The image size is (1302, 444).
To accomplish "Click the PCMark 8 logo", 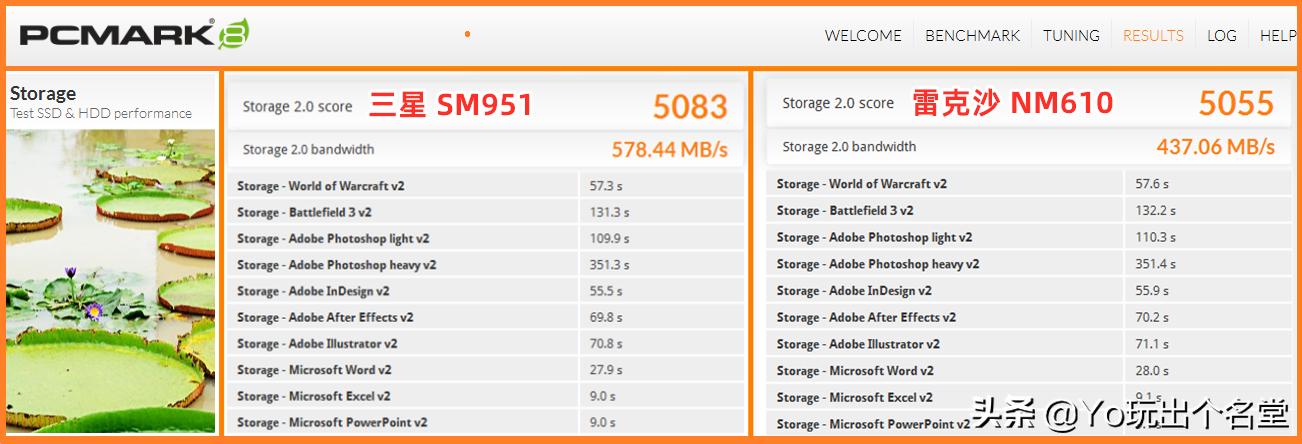I will [x=134, y=35].
